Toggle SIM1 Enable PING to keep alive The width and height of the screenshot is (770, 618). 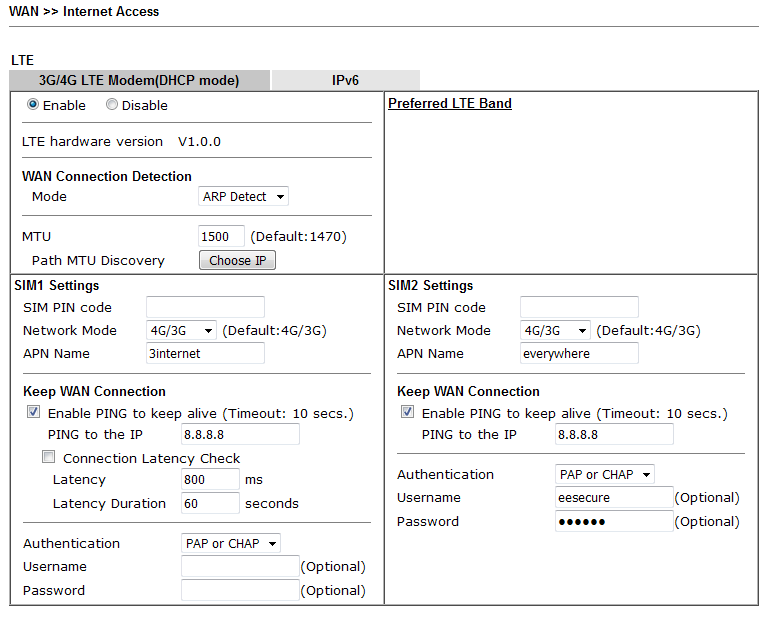(x=34, y=412)
